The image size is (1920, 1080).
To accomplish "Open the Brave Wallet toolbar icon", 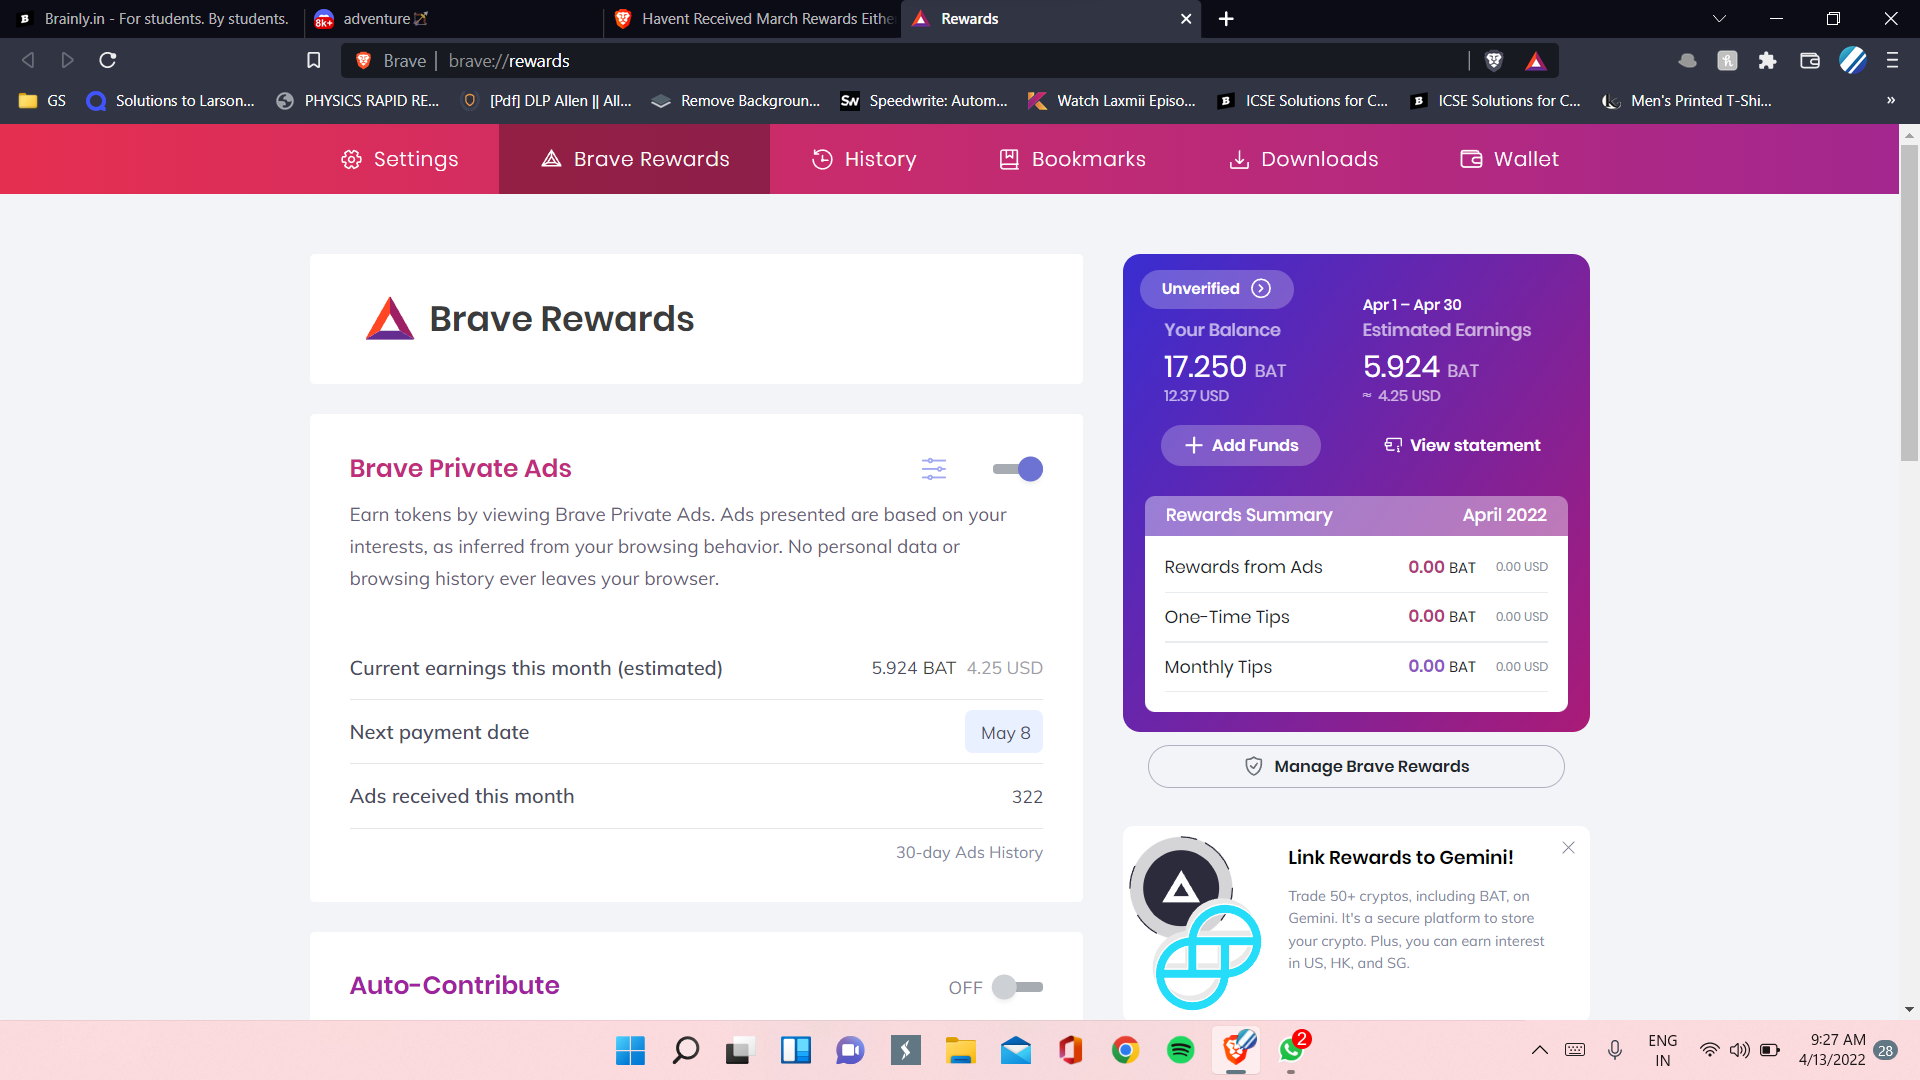I will click(x=1809, y=61).
